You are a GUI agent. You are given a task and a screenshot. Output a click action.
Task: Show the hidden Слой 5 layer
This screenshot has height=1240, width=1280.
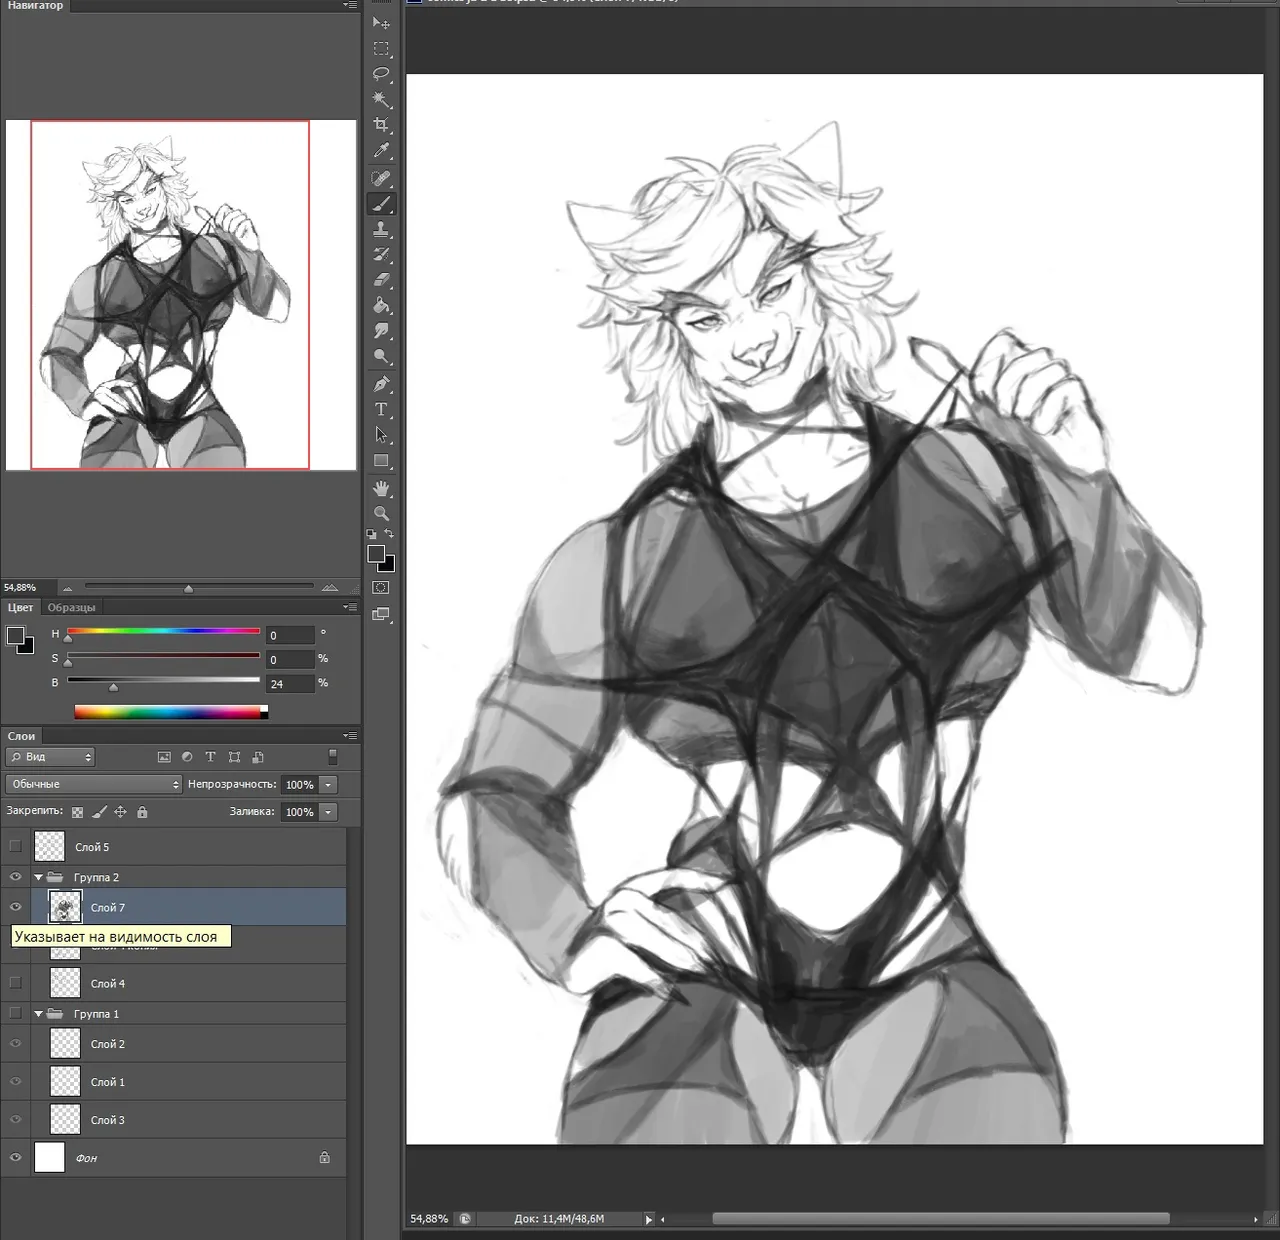(x=15, y=847)
